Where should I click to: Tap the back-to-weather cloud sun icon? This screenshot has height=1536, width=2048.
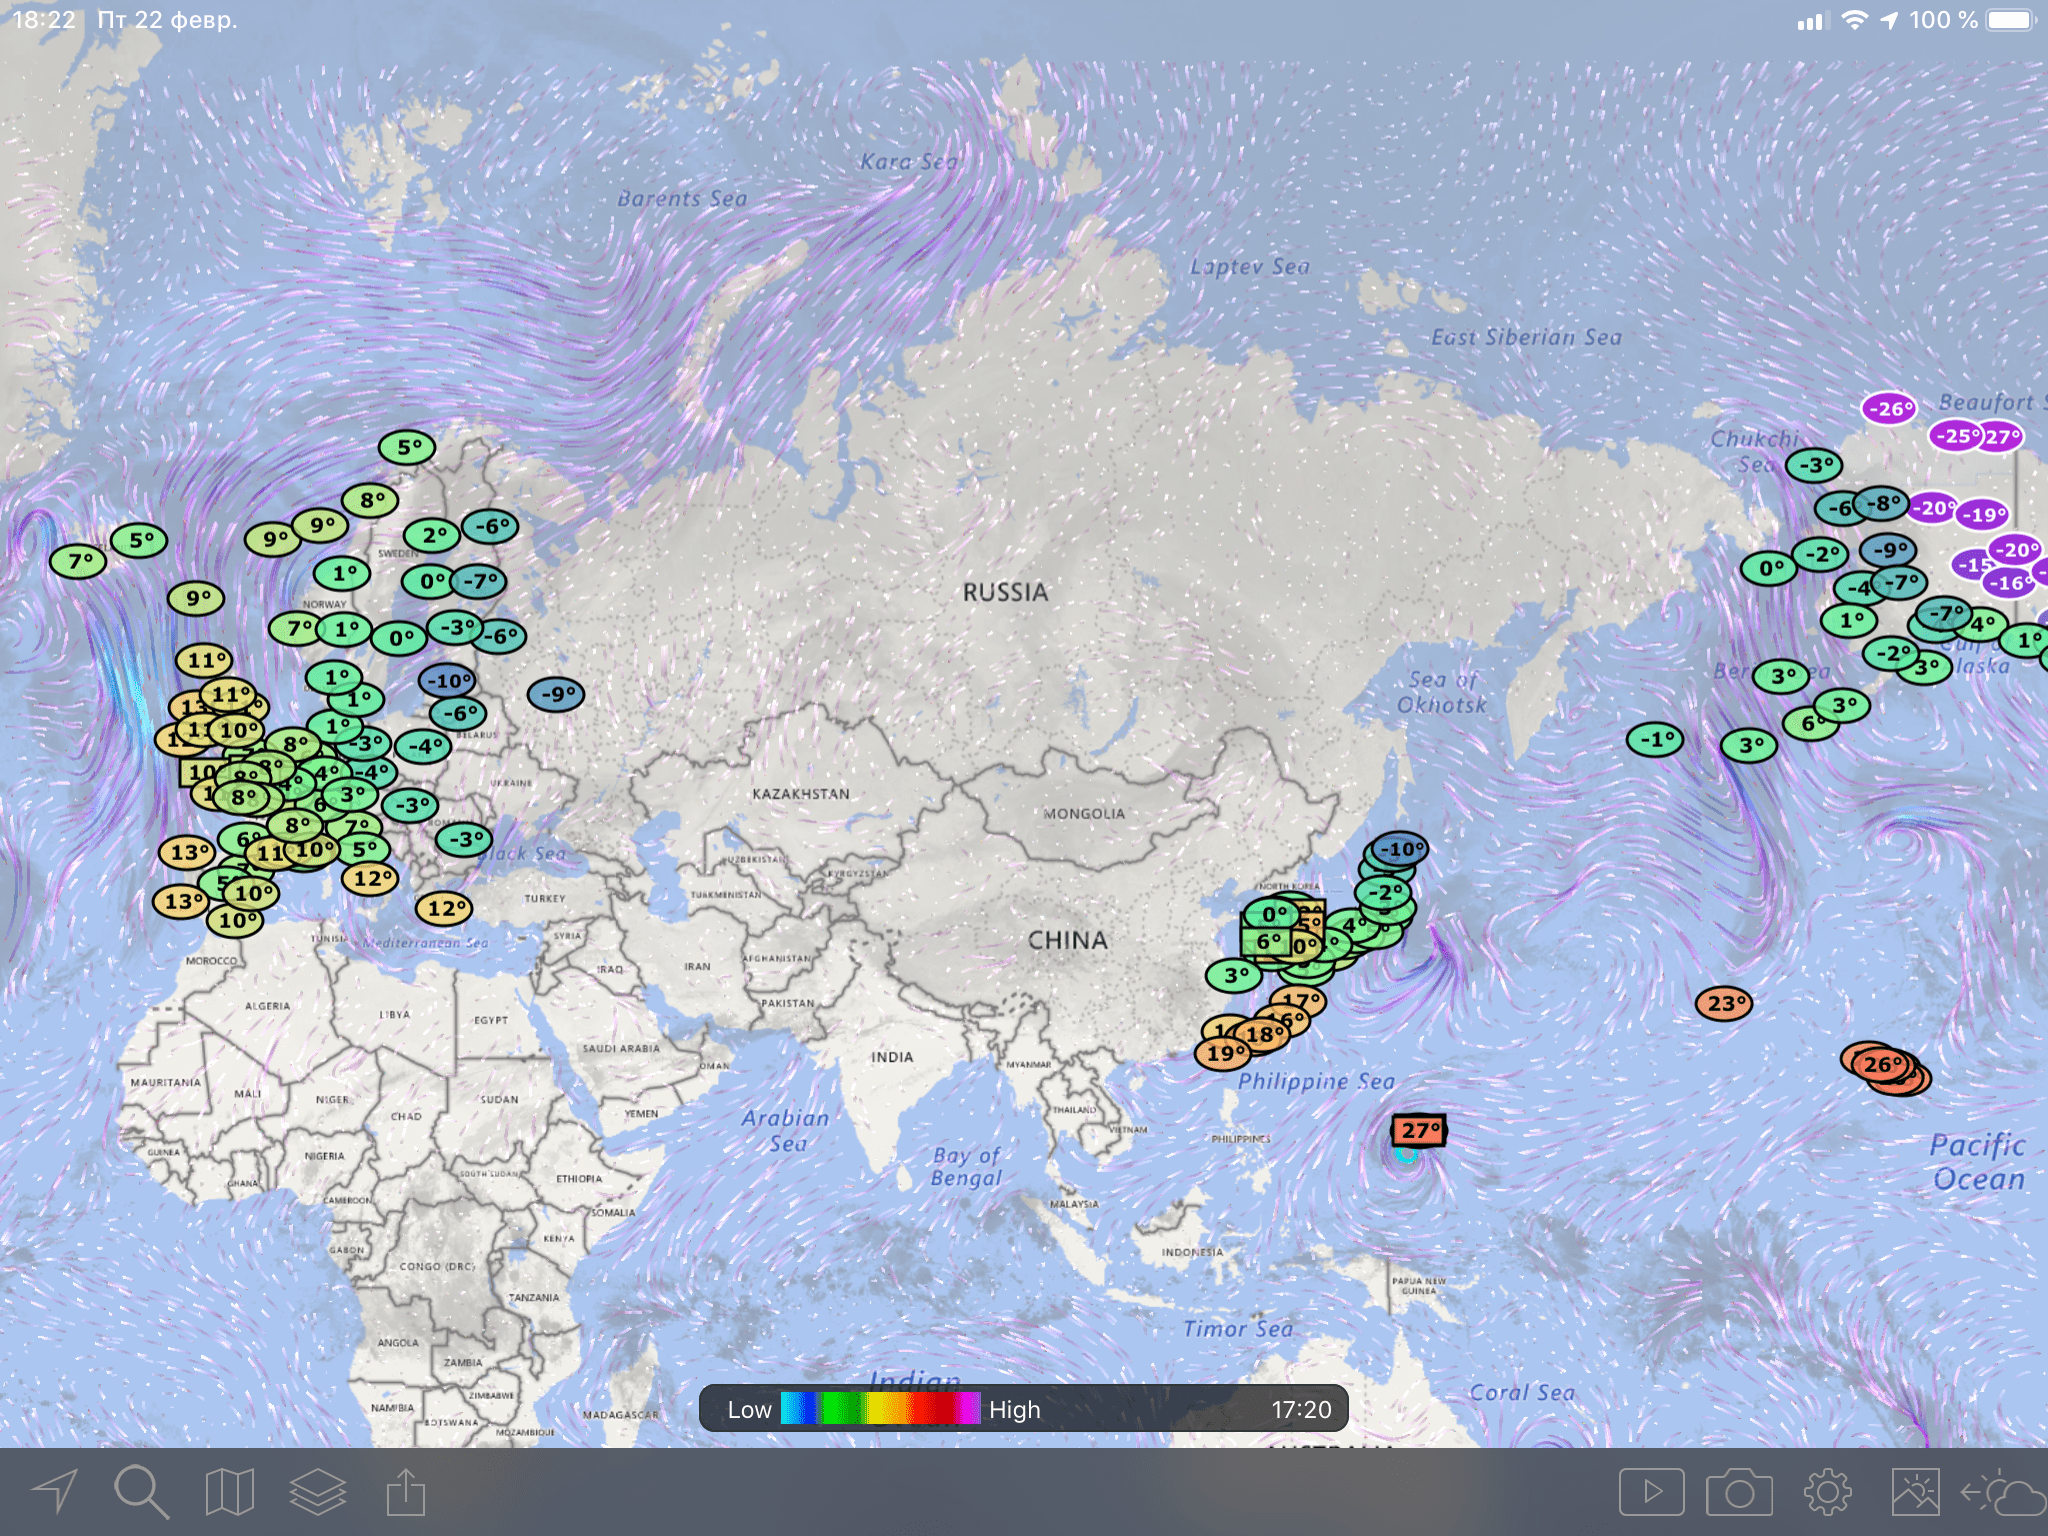pos(2003,1494)
